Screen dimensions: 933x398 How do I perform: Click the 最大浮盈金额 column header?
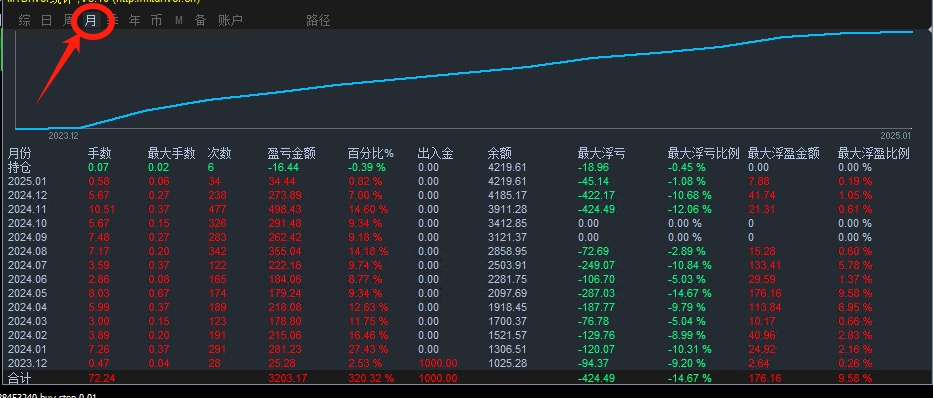point(784,153)
